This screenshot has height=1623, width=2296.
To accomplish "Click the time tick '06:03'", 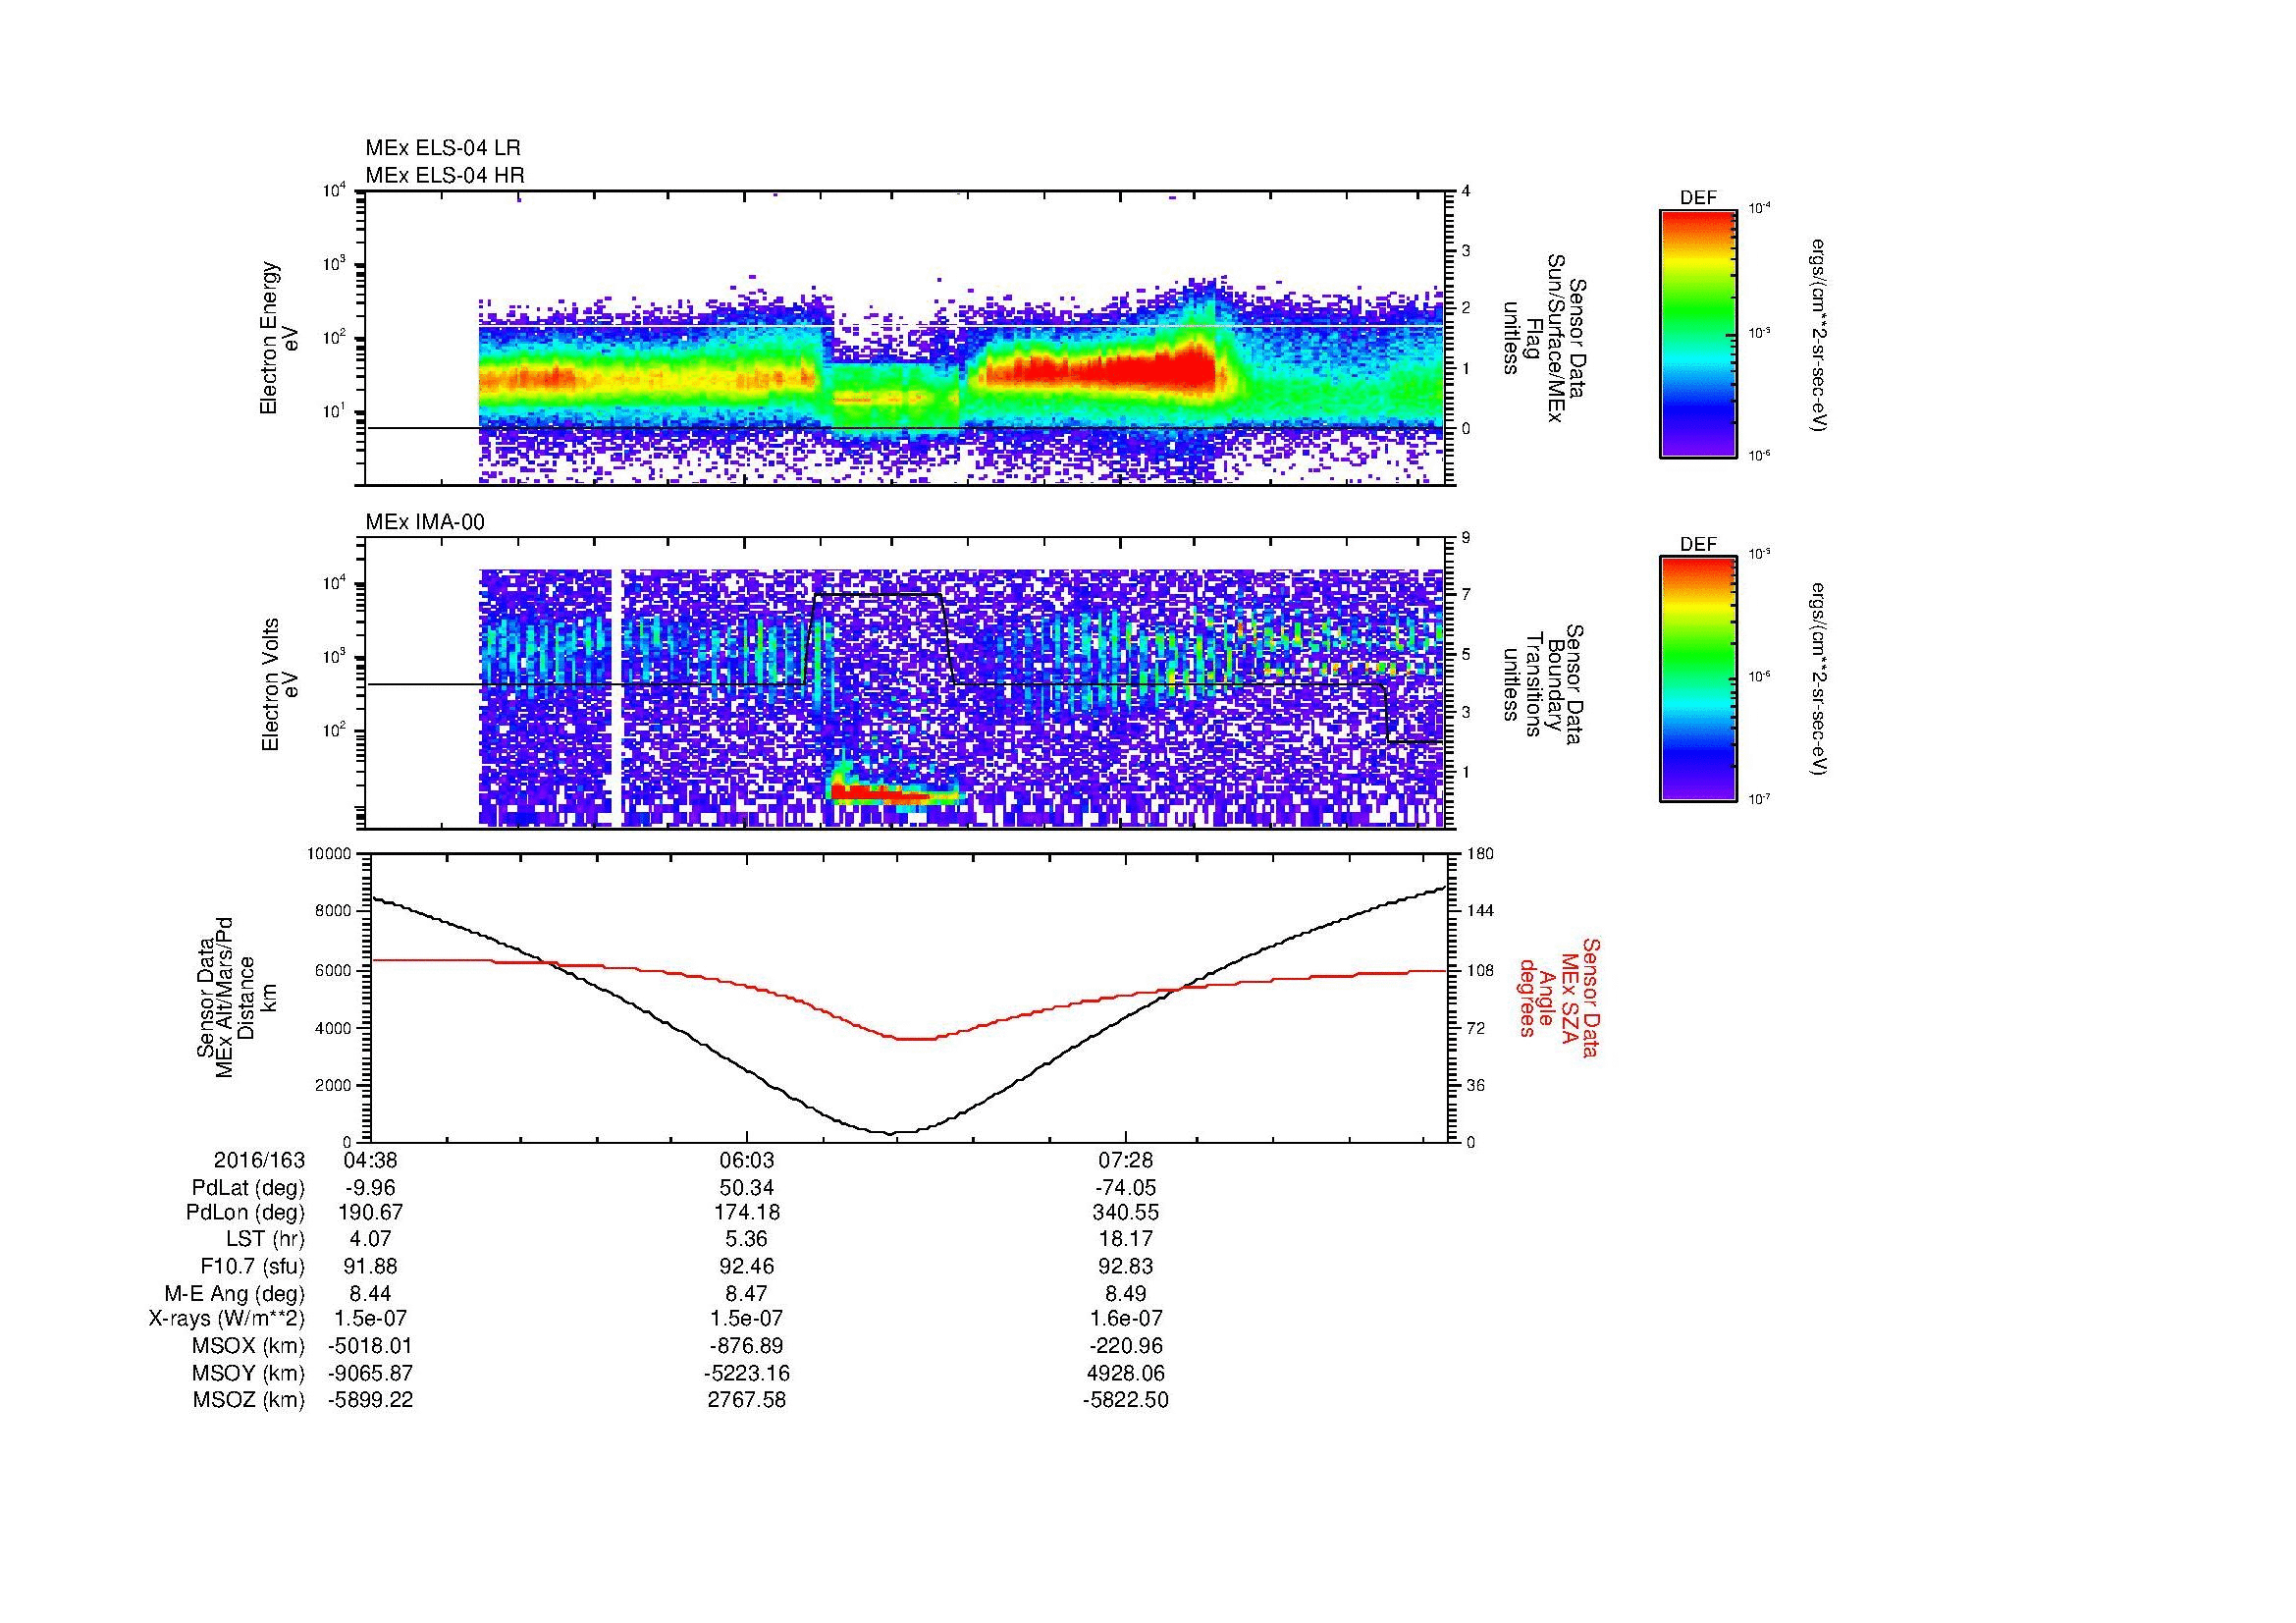I will click(x=747, y=1160).
